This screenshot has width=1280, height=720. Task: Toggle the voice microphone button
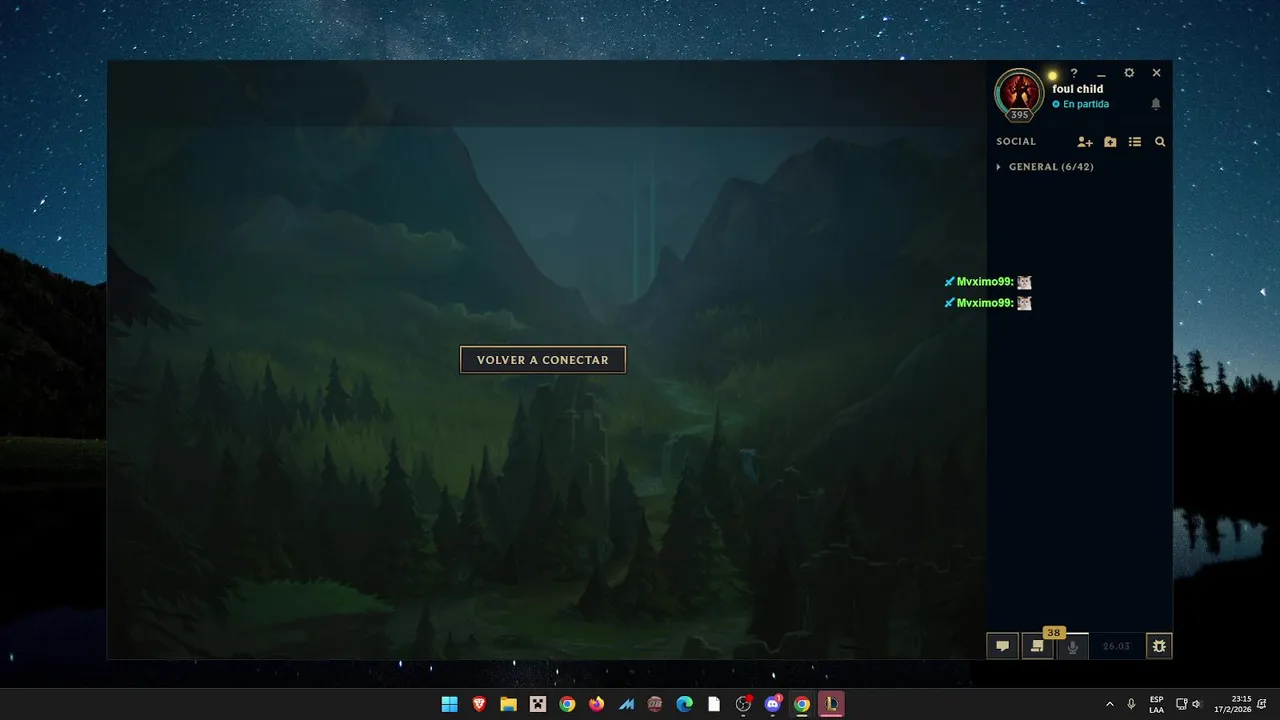click(x=1073, y=646)
